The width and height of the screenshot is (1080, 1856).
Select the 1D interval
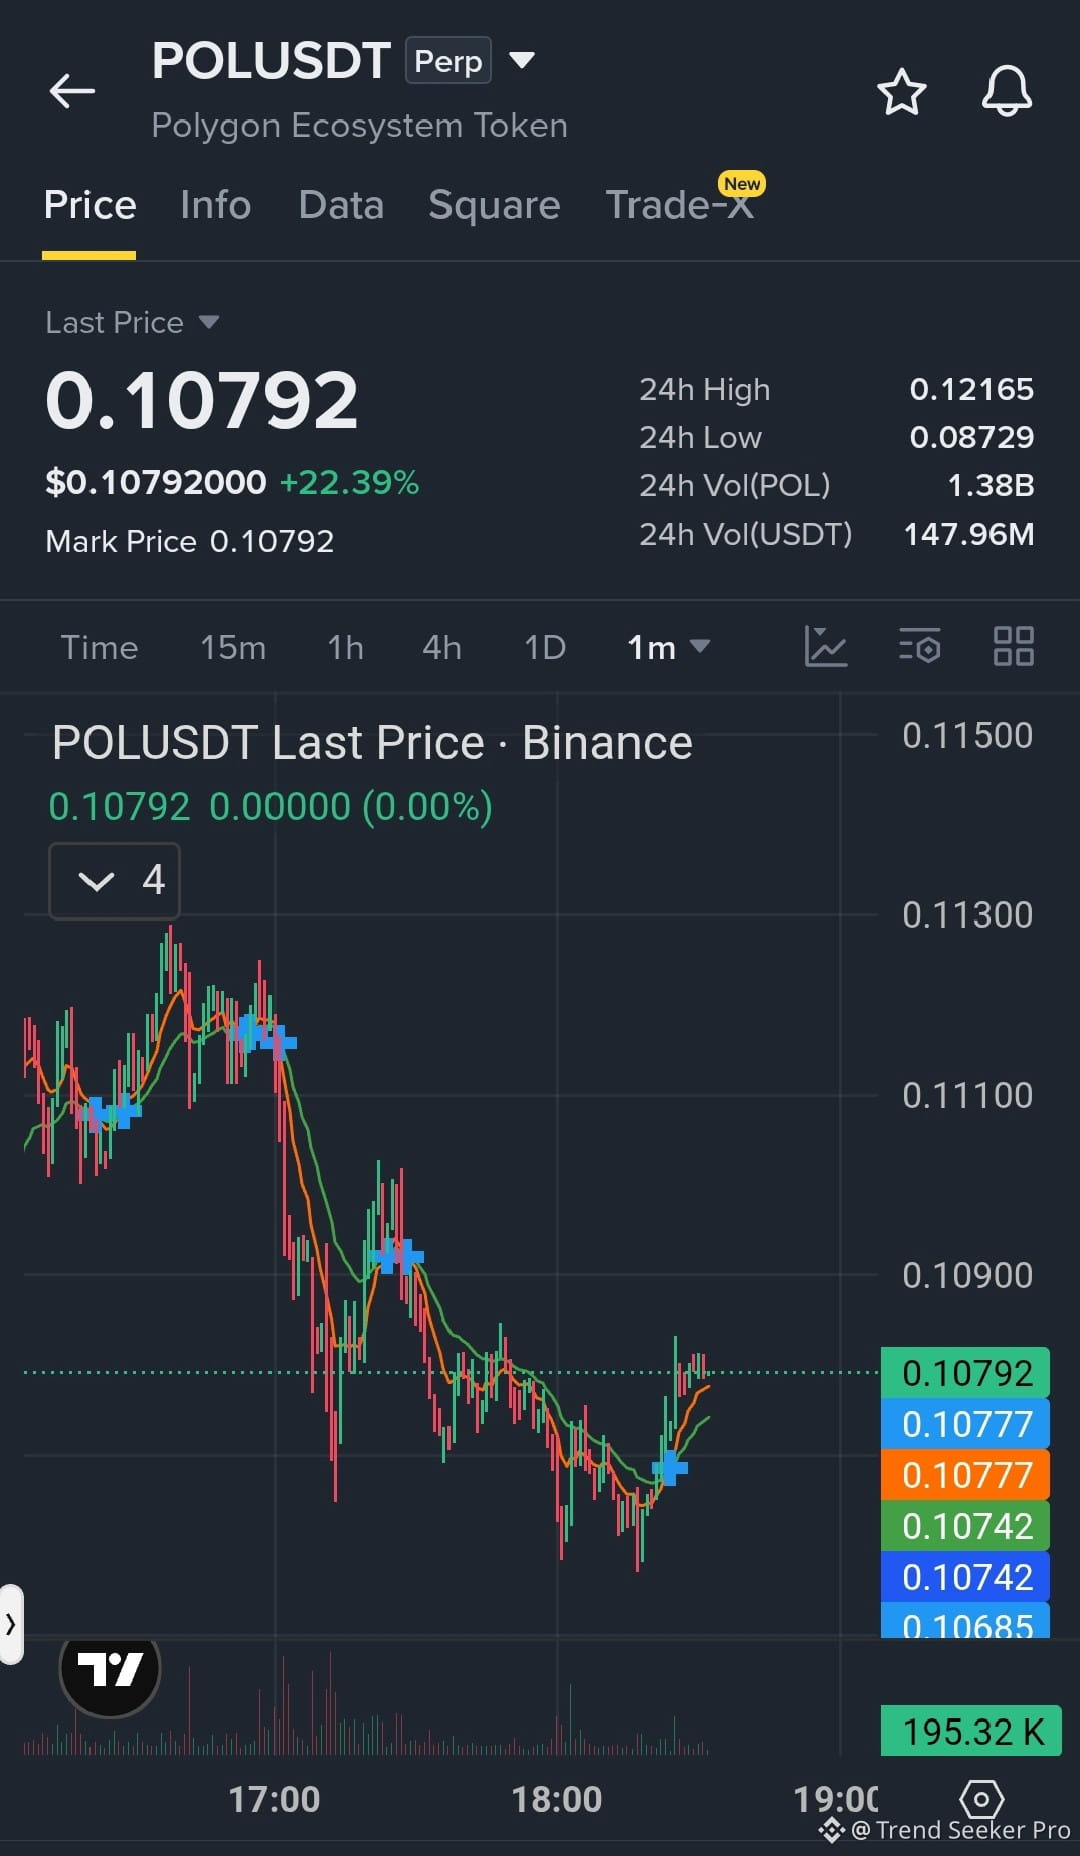coord(545,647)
